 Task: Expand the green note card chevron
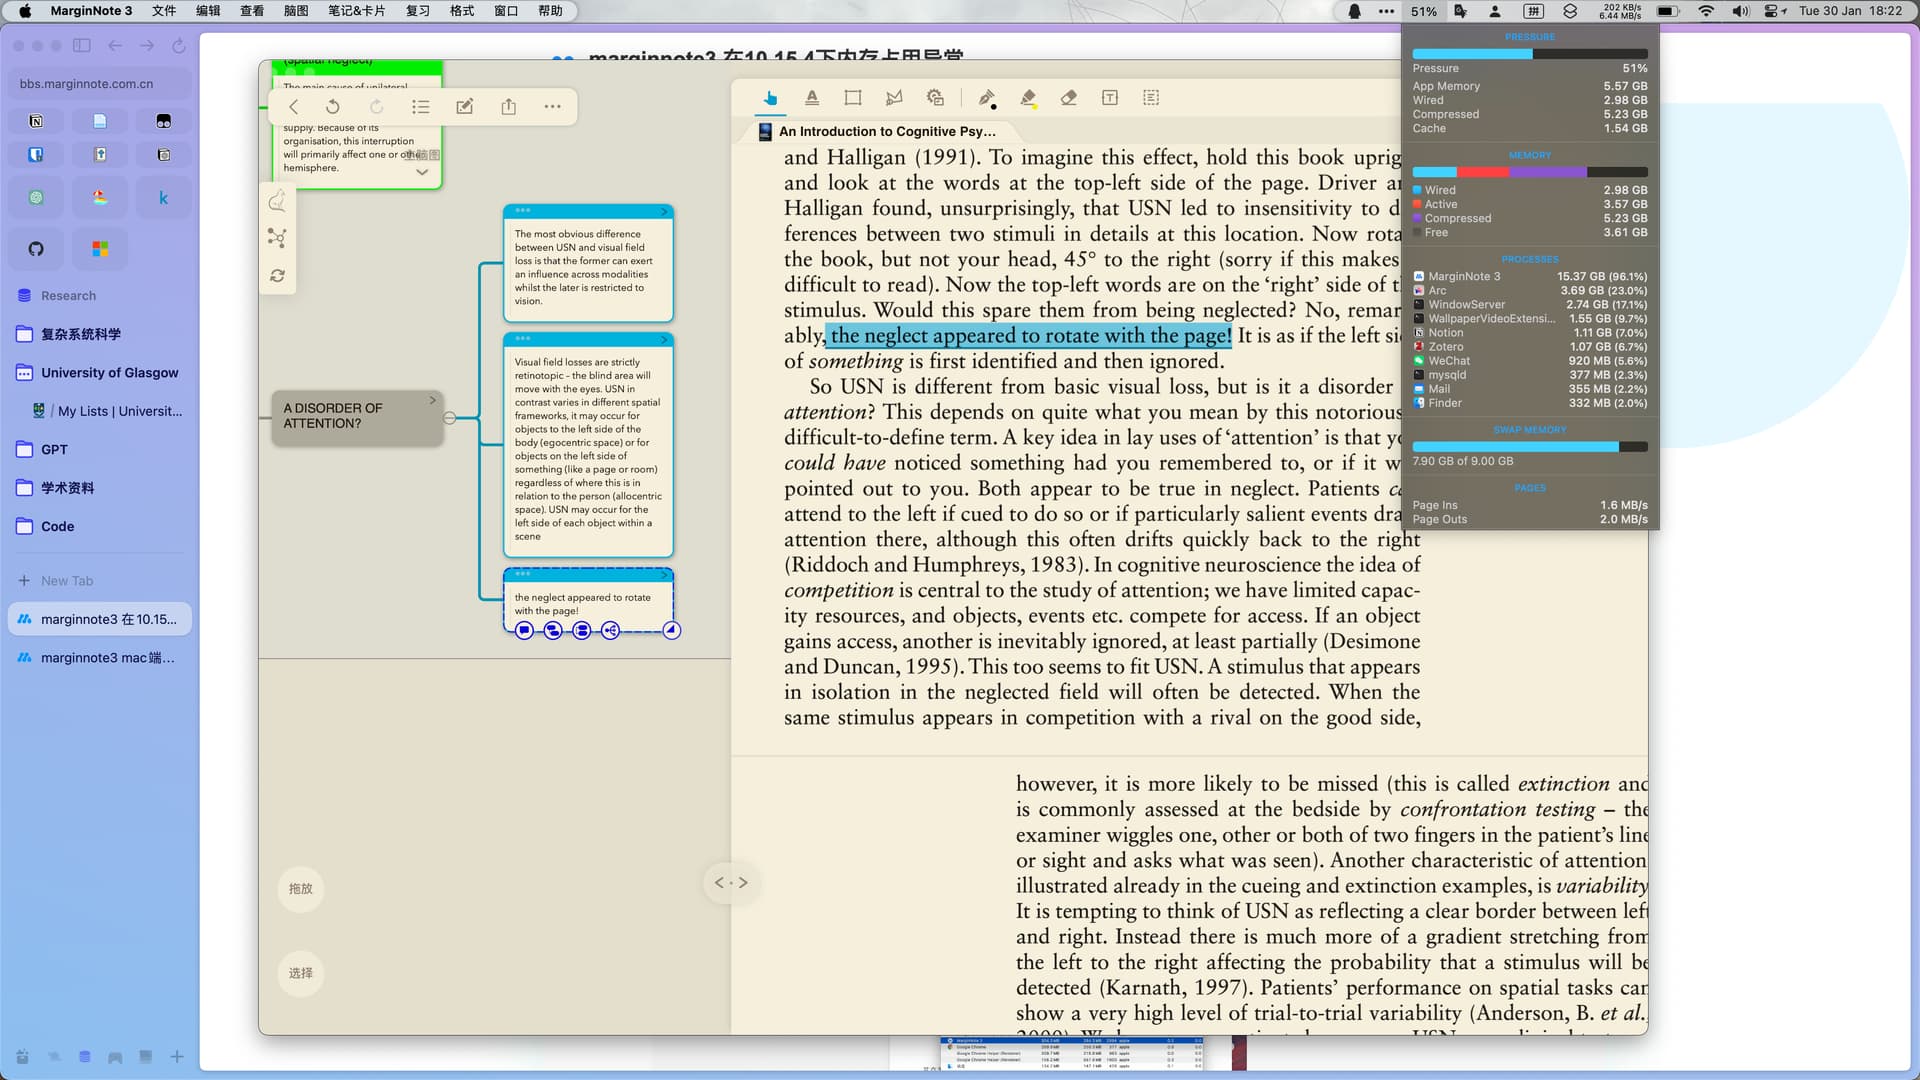click(422, 172)
